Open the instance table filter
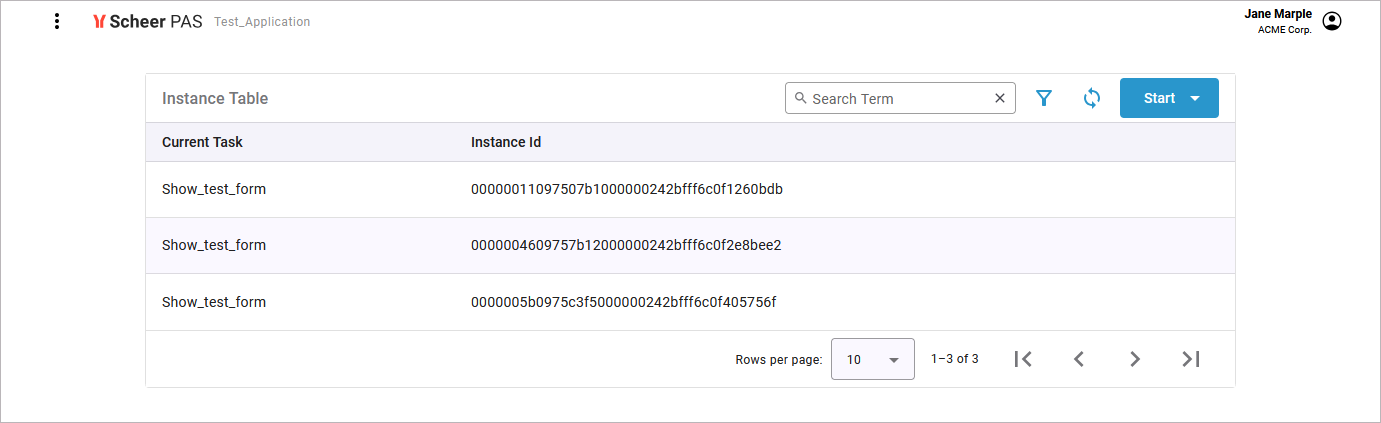Viewport: 1381px width, 423px height. click(1044, 98)
